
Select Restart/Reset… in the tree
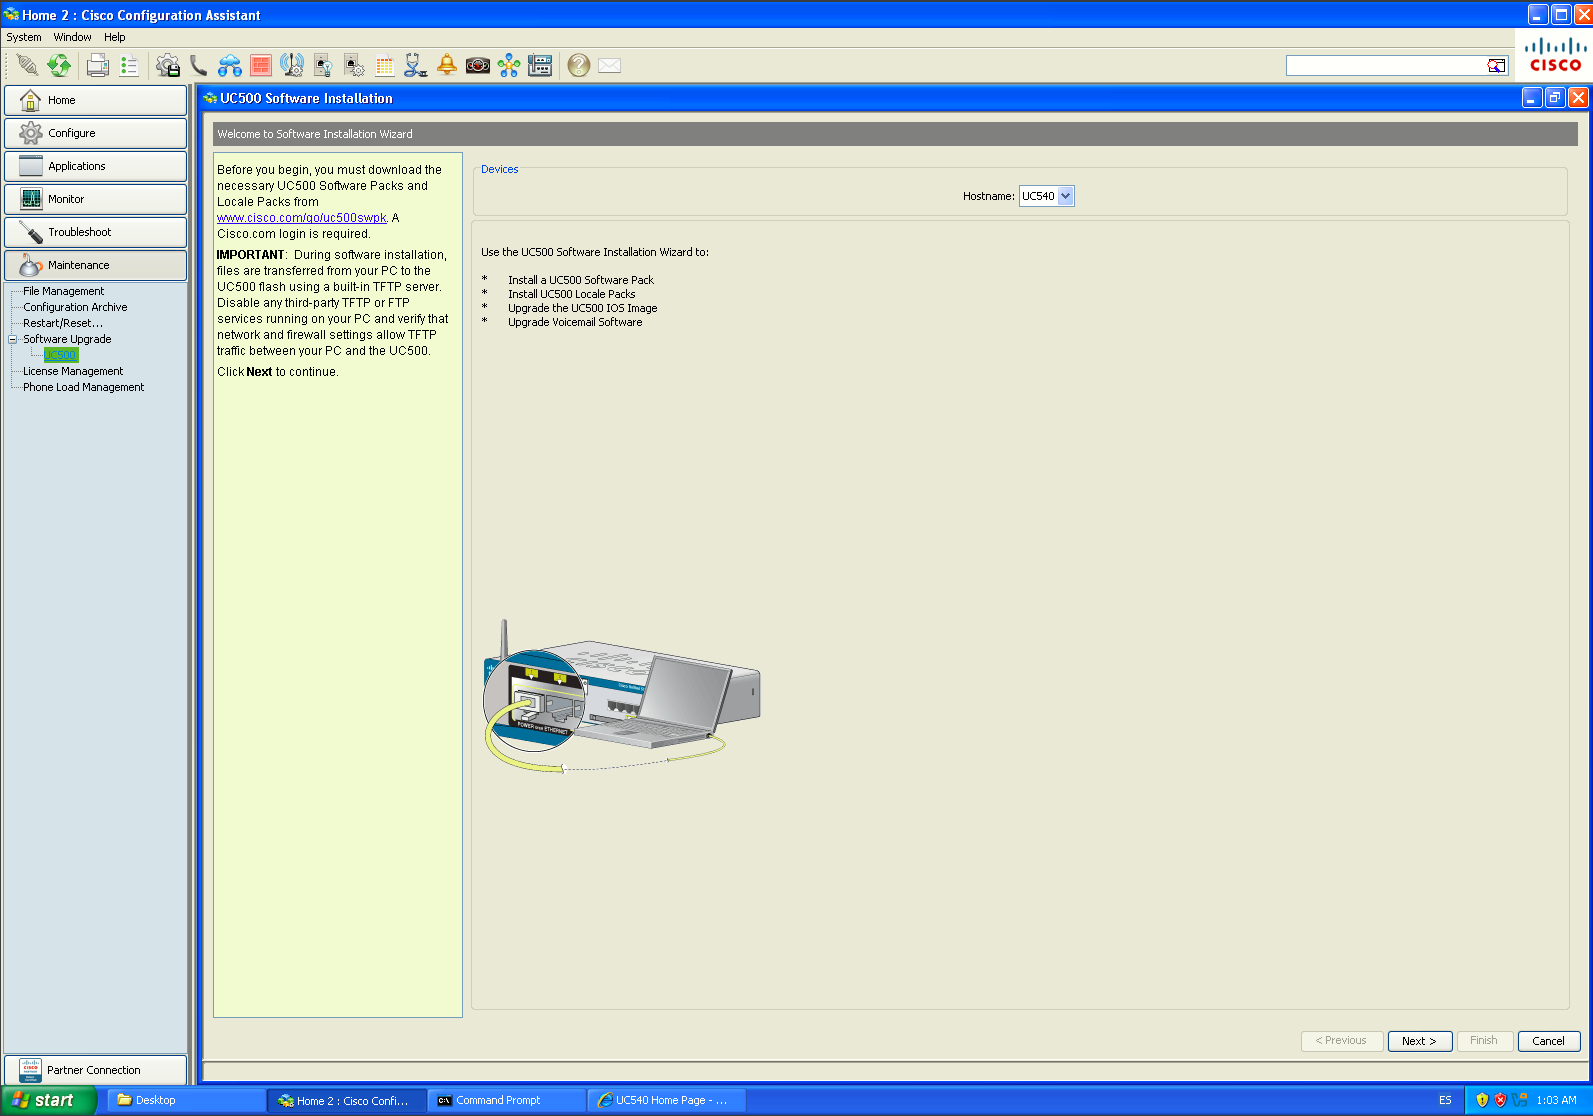pos(62,323)
